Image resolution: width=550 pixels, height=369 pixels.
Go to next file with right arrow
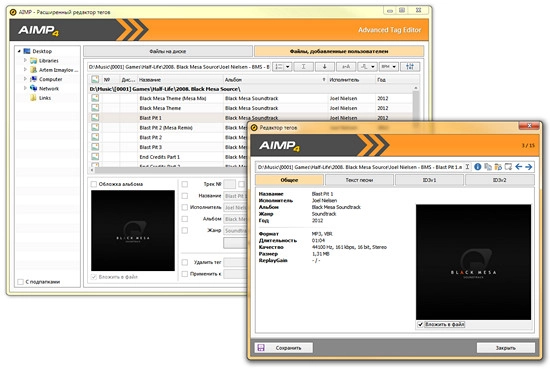[529, 167]
